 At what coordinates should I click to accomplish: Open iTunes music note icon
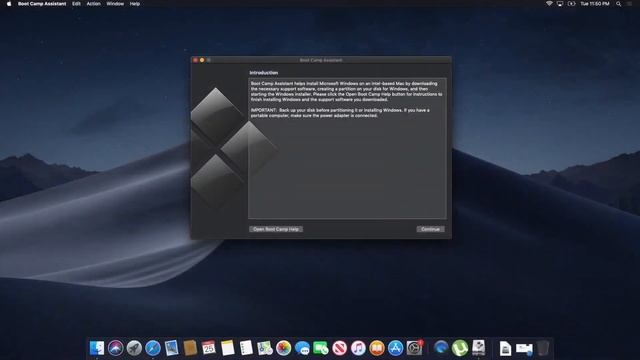[x=358, y=348]
